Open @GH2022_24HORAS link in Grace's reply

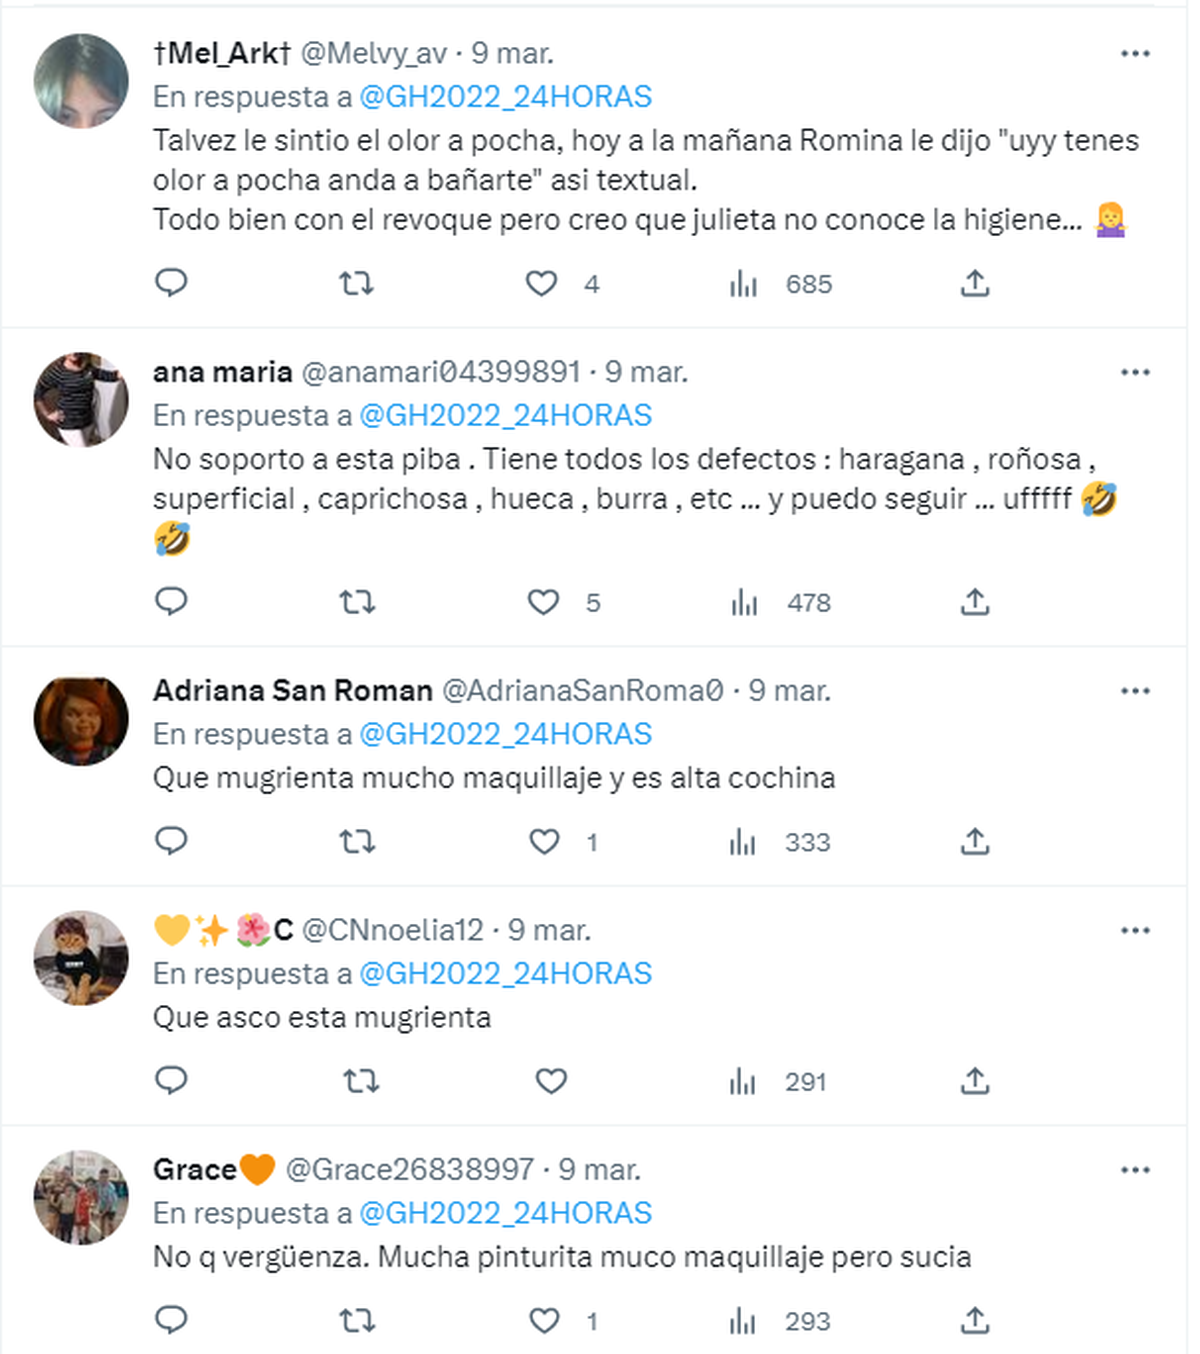(x=504, y=1213)
